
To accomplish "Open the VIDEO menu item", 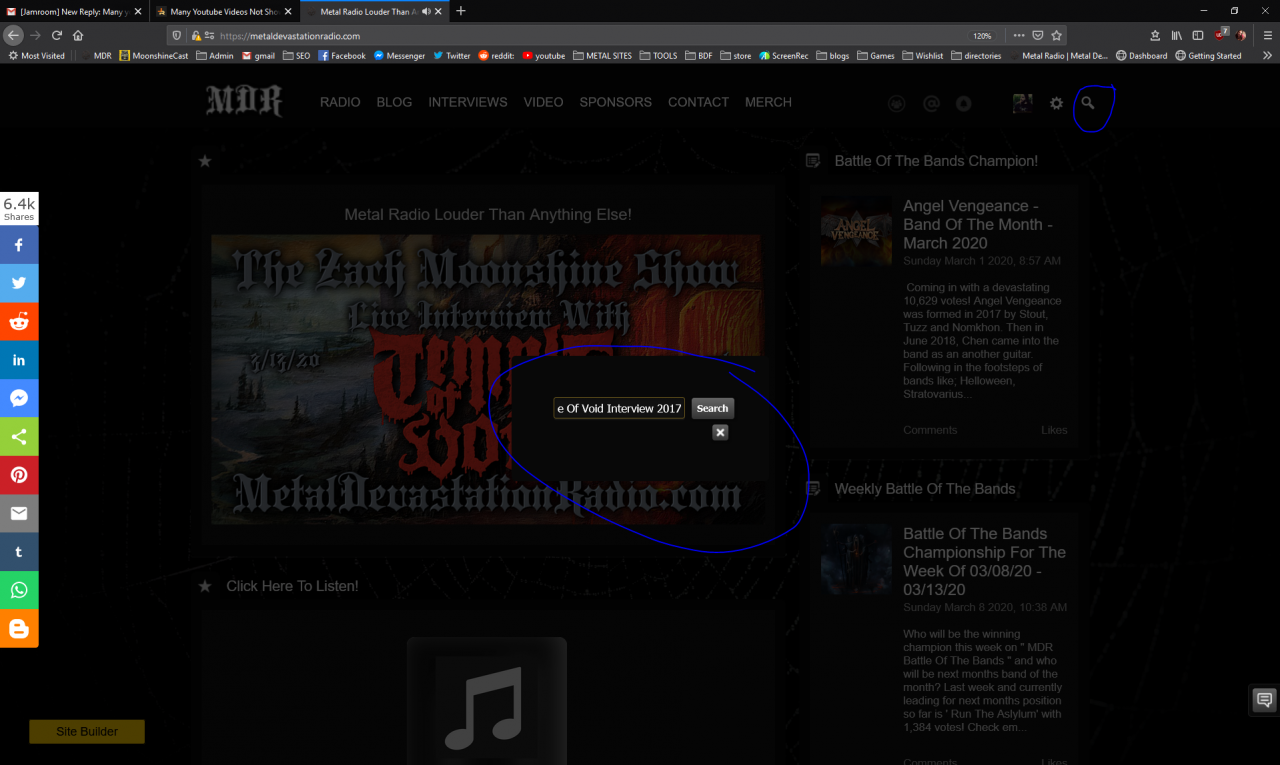I will (543, 102).
